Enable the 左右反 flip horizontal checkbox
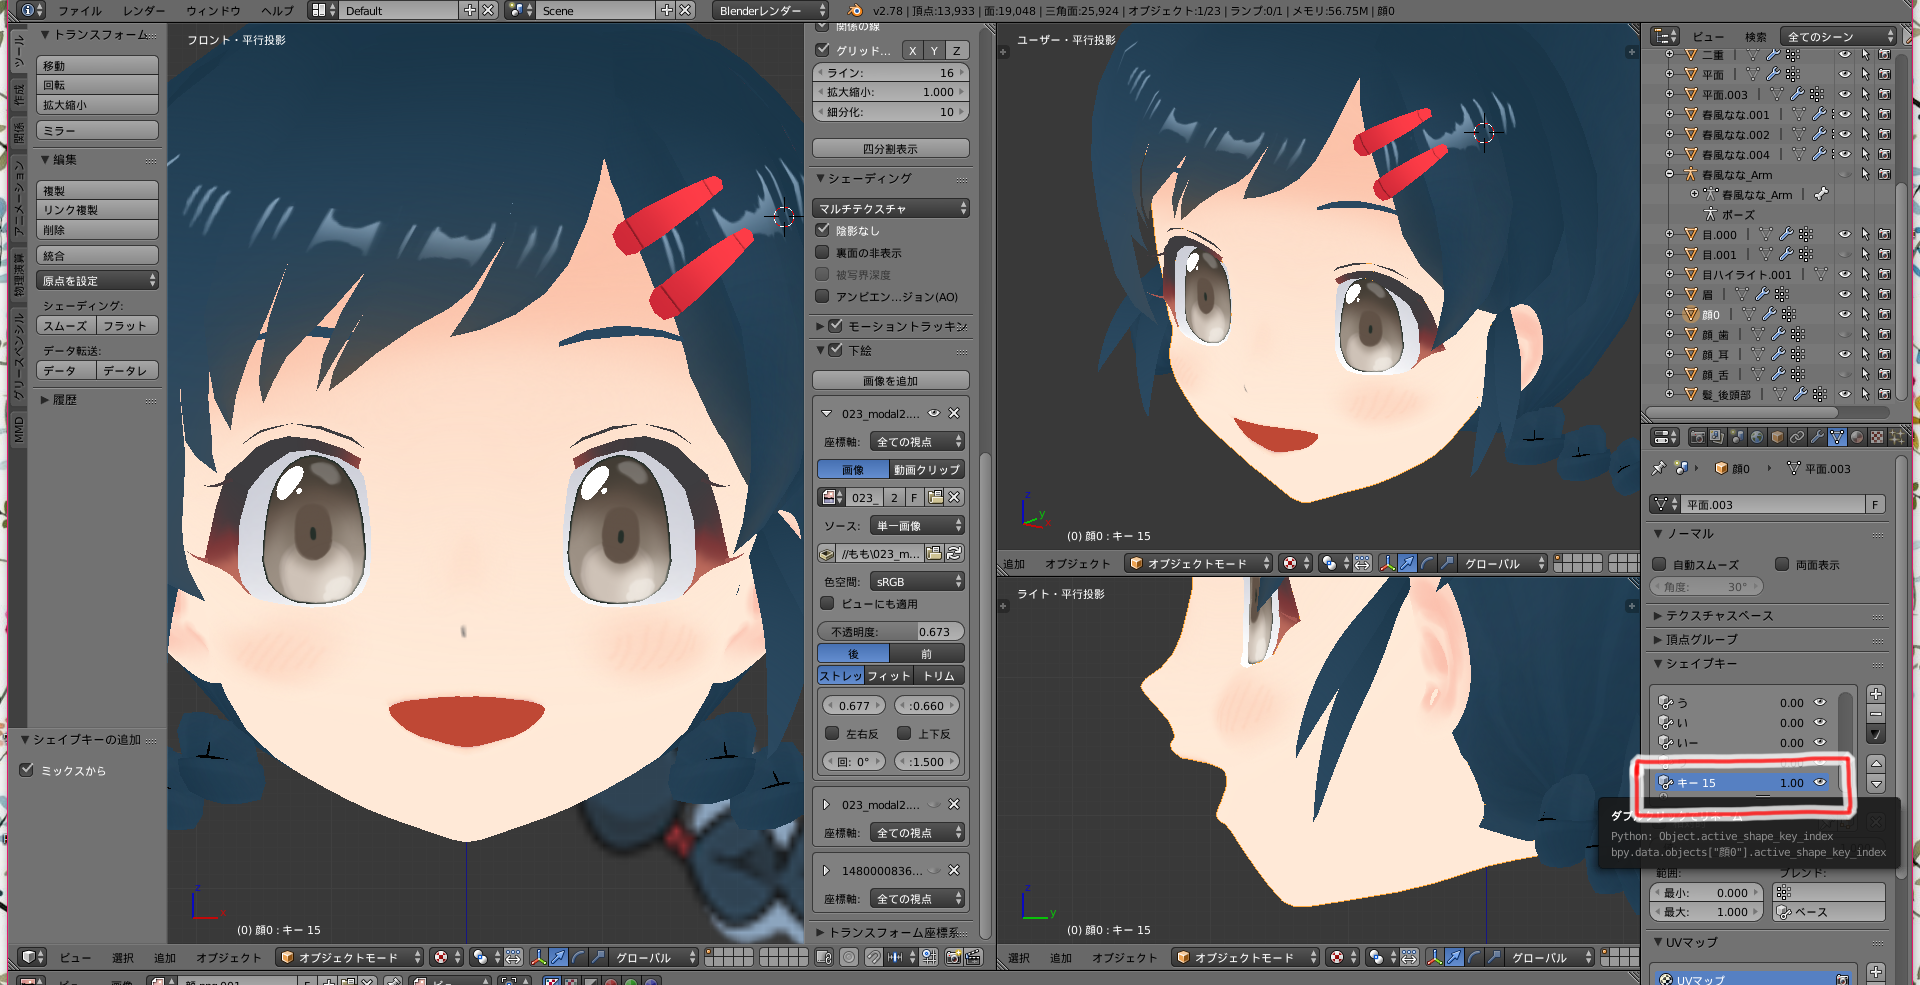This screenshot has width=1920, height=985. 832,733
